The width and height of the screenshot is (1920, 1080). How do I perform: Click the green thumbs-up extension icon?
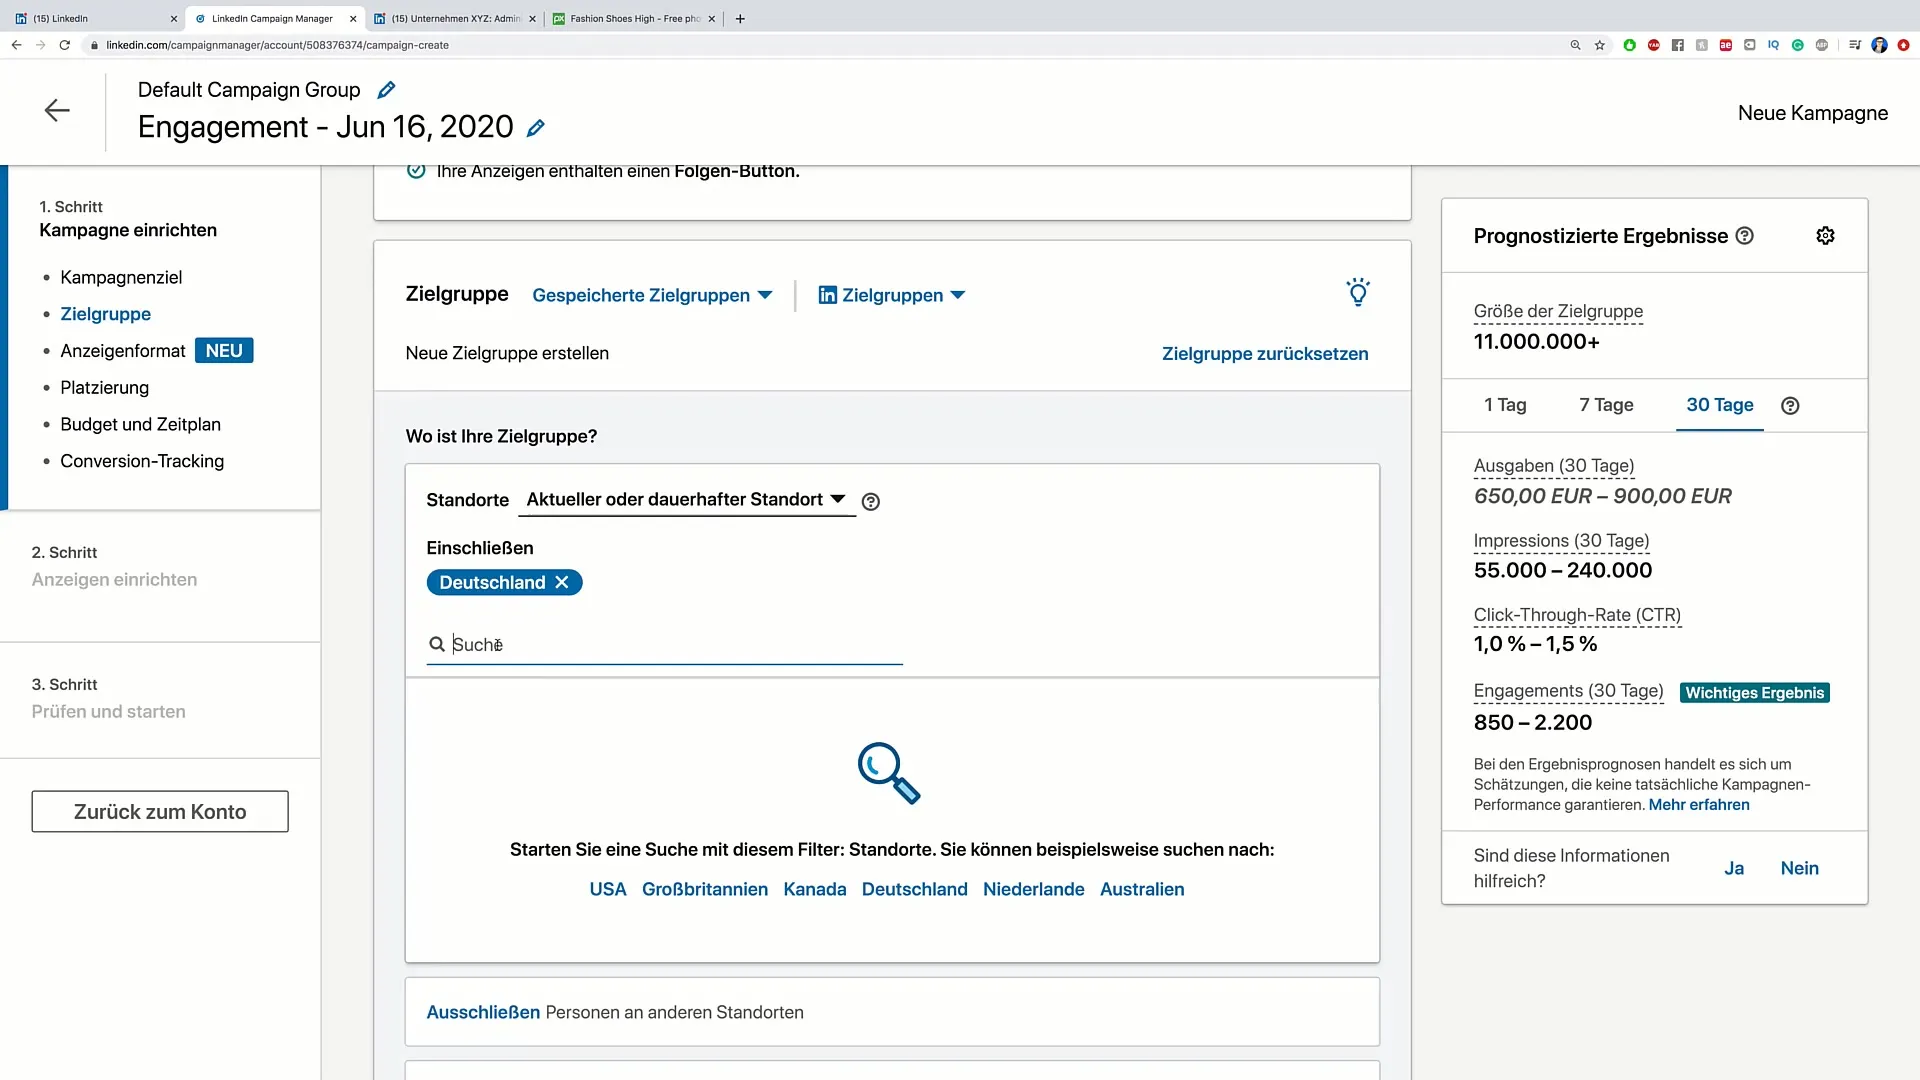1629,45
